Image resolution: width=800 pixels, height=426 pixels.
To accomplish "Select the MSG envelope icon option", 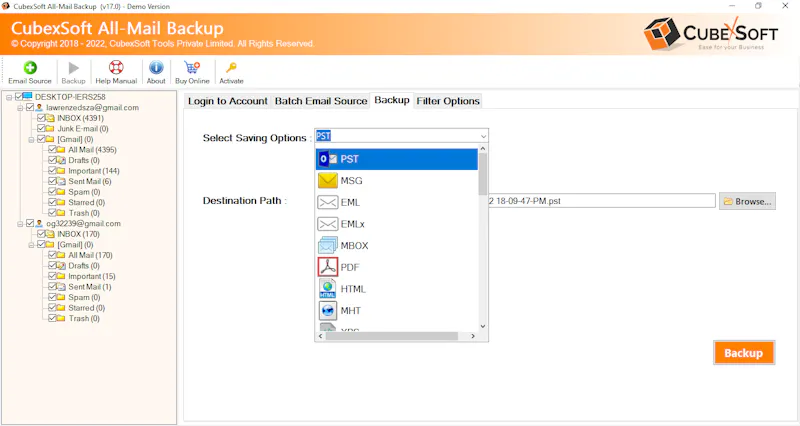I will [328, 181].
